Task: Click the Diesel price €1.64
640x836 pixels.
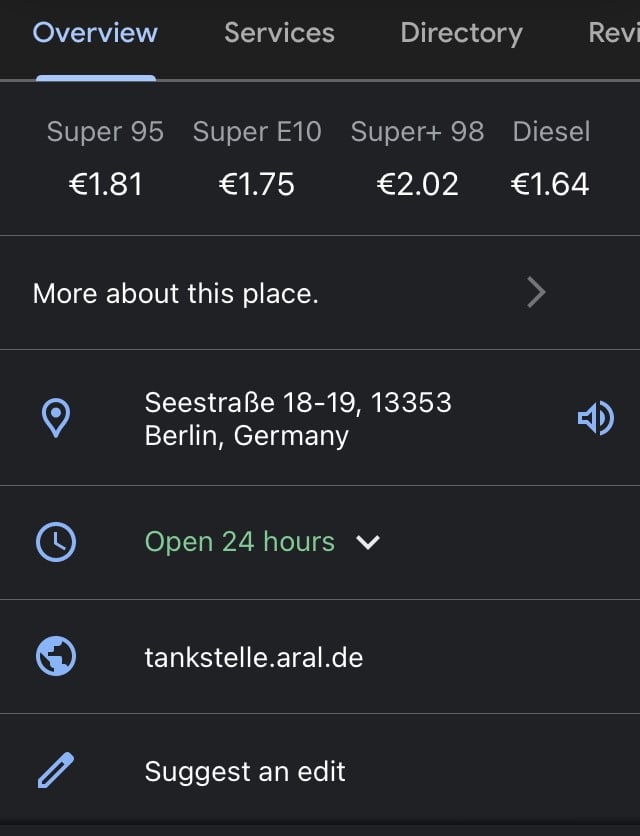Action: (551, 184)
